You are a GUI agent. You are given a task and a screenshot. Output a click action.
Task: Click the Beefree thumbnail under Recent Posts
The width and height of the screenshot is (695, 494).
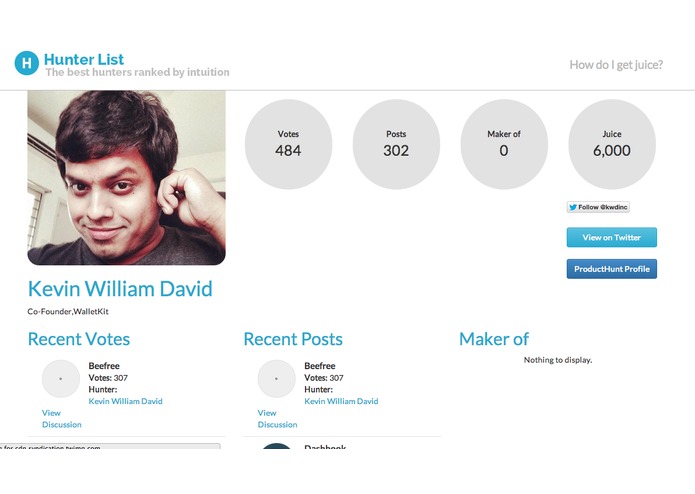point(276,379)
